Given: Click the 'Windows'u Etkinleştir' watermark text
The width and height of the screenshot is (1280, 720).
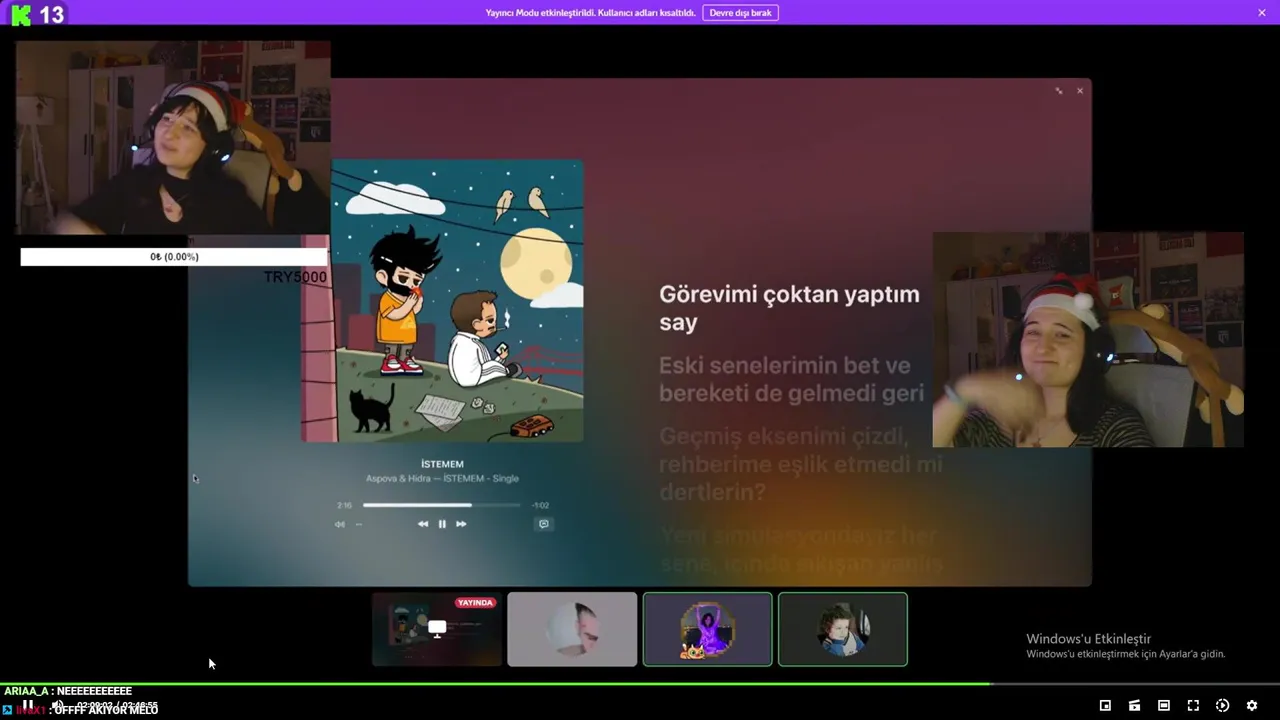Looking at the screenshot, I should [1088, 639].
